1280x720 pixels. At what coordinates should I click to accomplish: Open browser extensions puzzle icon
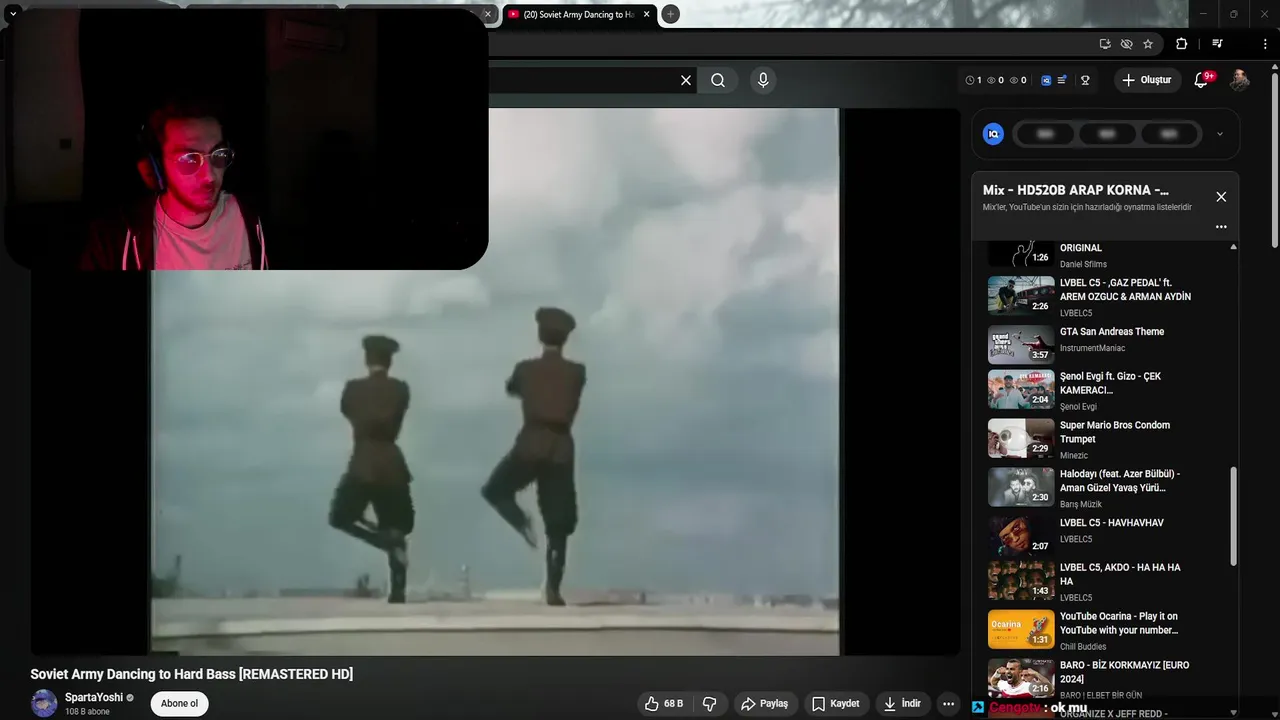[x=1181, y=44]
